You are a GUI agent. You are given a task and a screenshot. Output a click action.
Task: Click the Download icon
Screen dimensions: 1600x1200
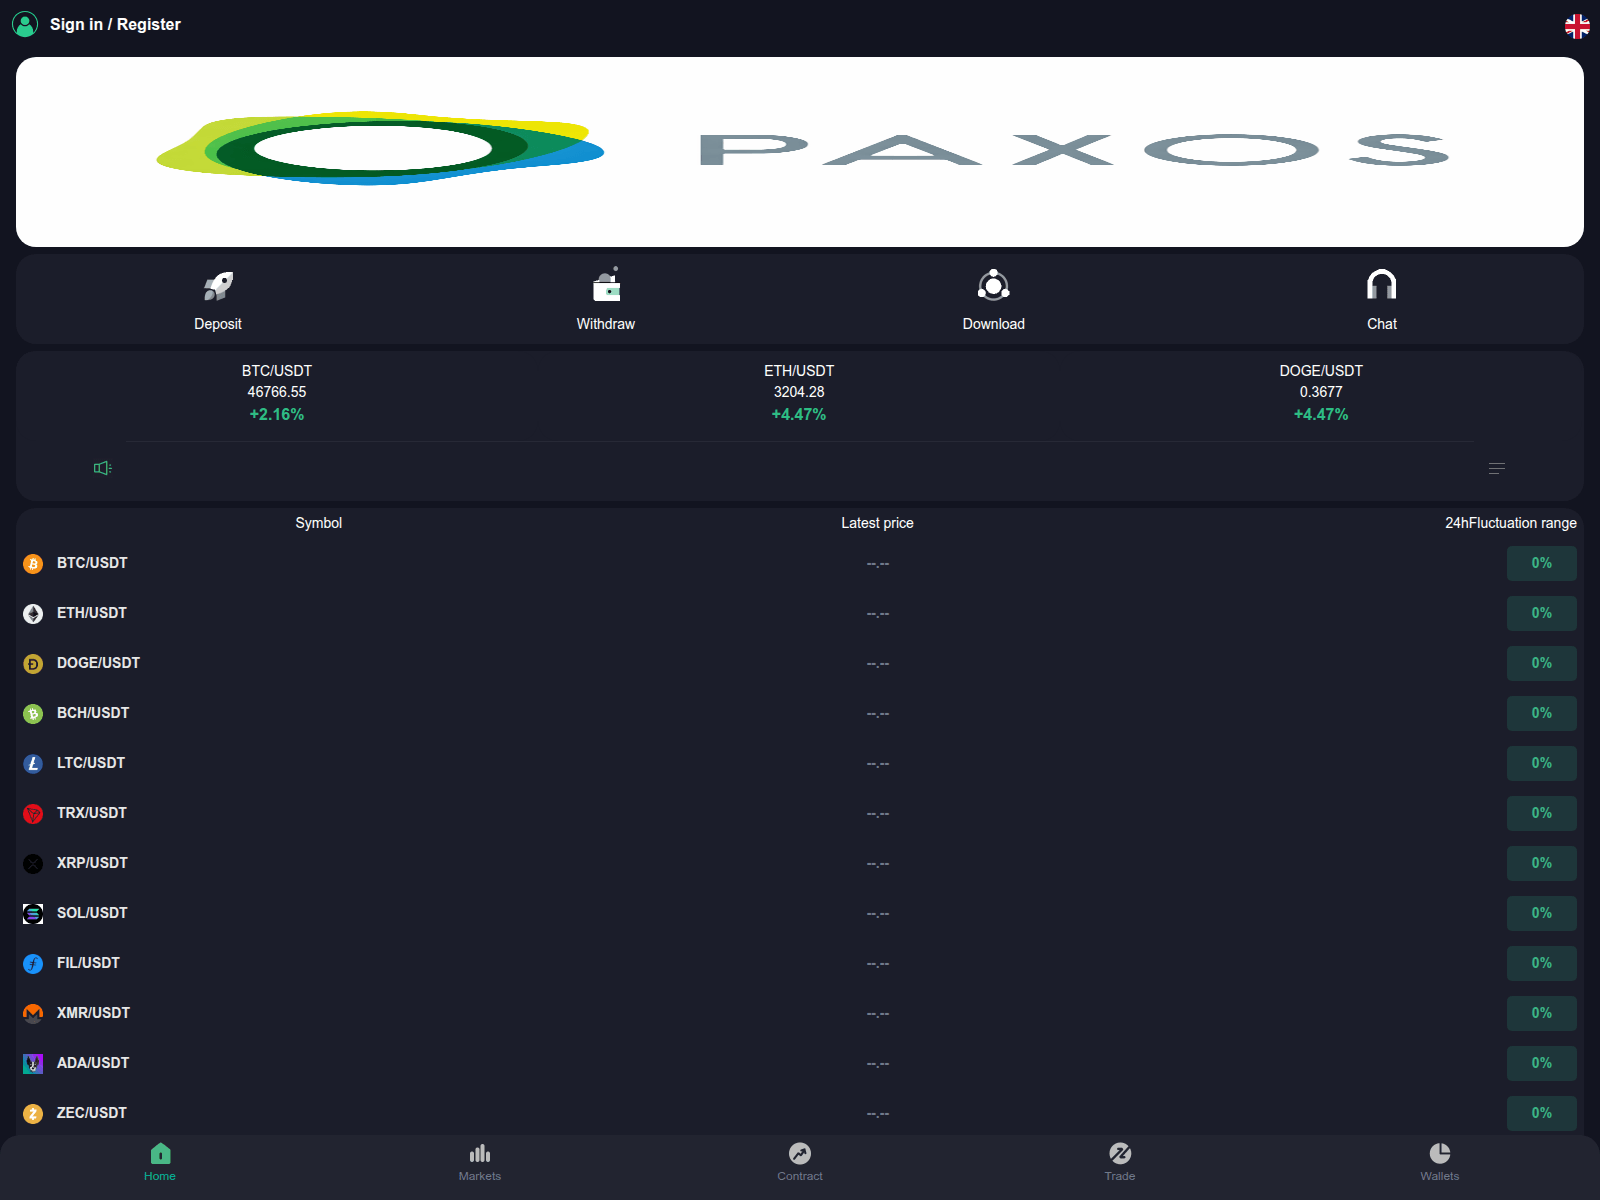[993, 286]
